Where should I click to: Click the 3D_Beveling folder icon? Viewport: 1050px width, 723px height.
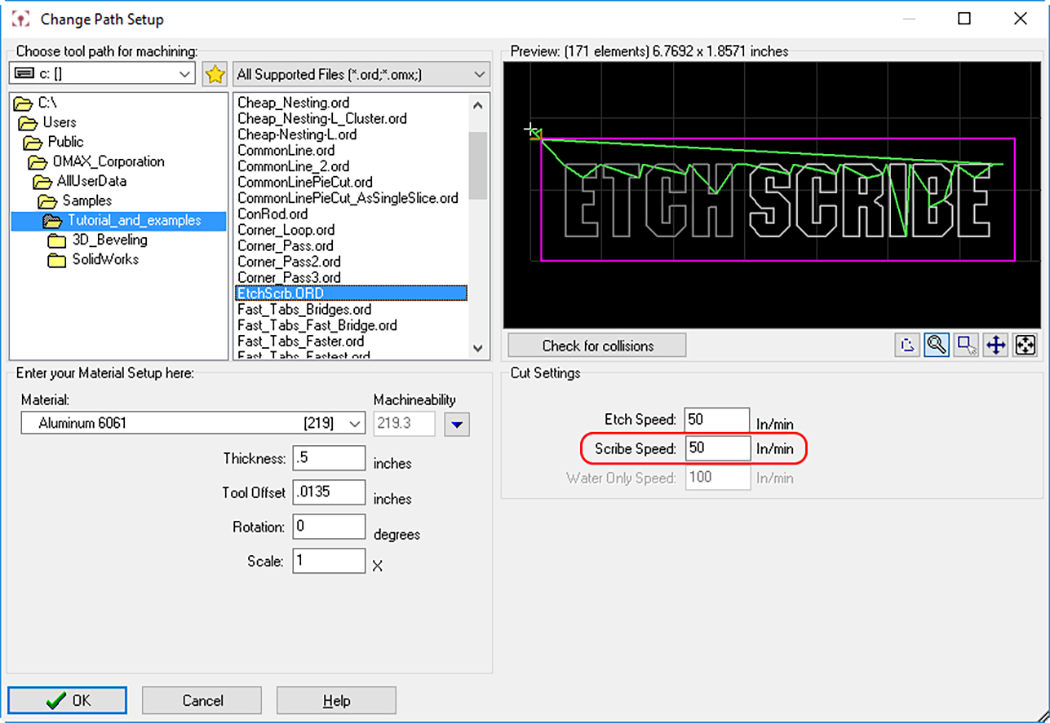click(56, 240)
